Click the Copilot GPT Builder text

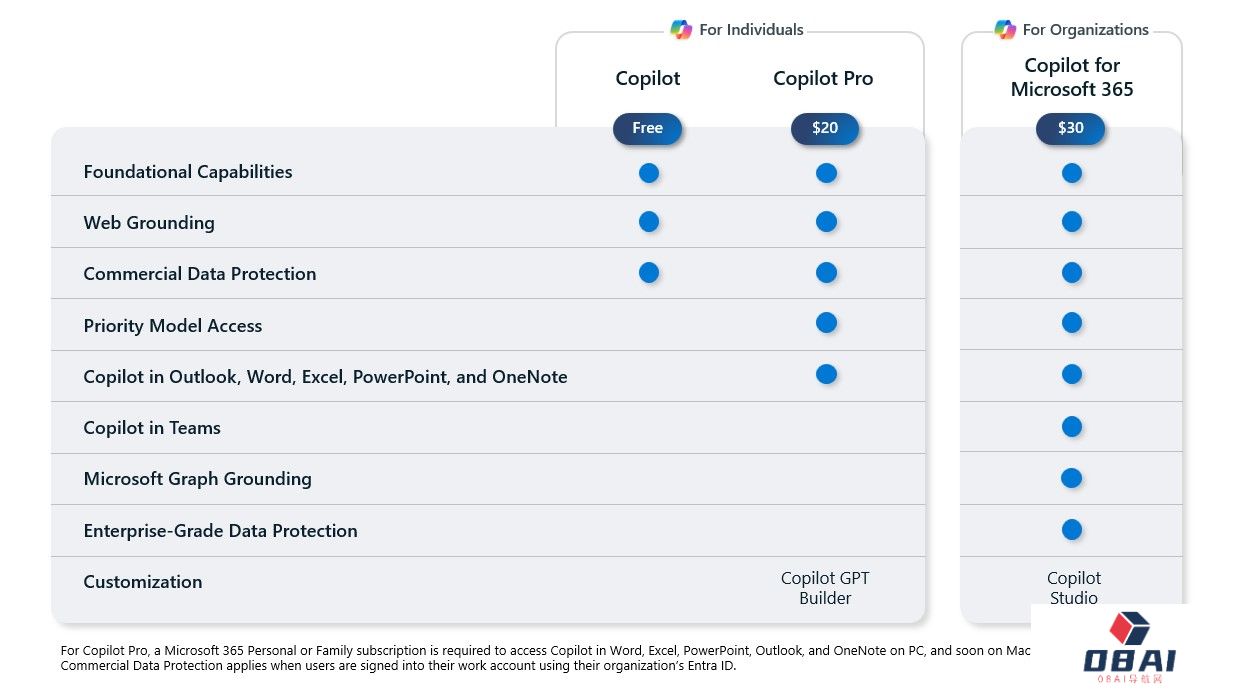point(825,588)
